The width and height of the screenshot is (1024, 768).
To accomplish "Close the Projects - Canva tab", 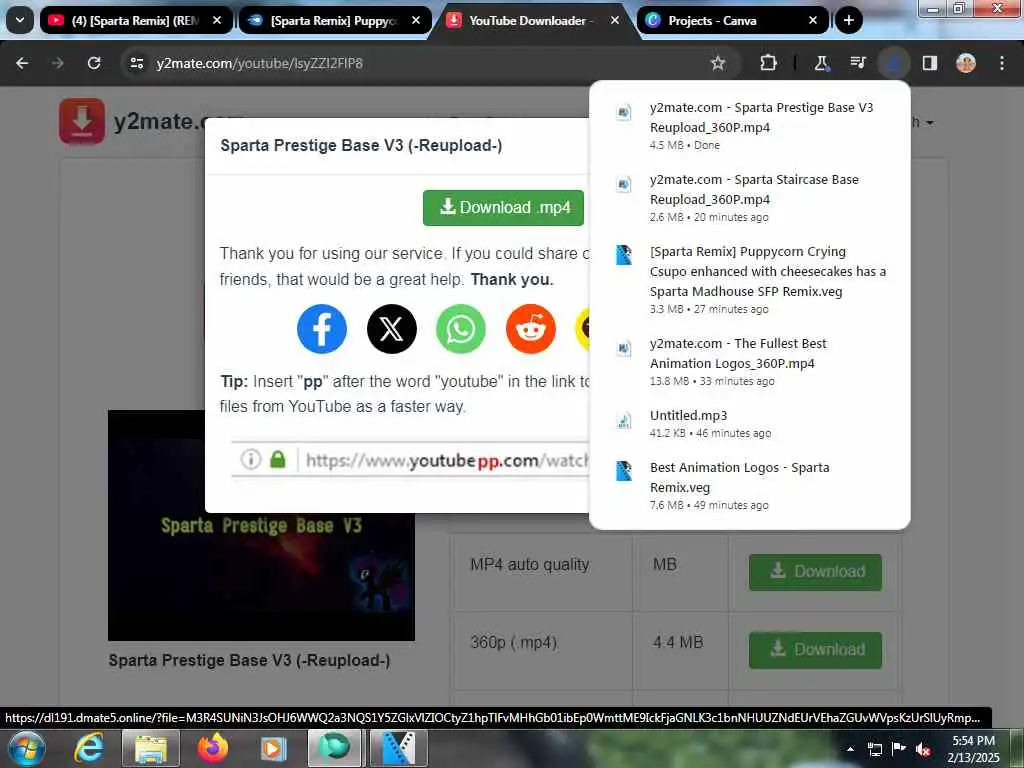I will [812, 20].
